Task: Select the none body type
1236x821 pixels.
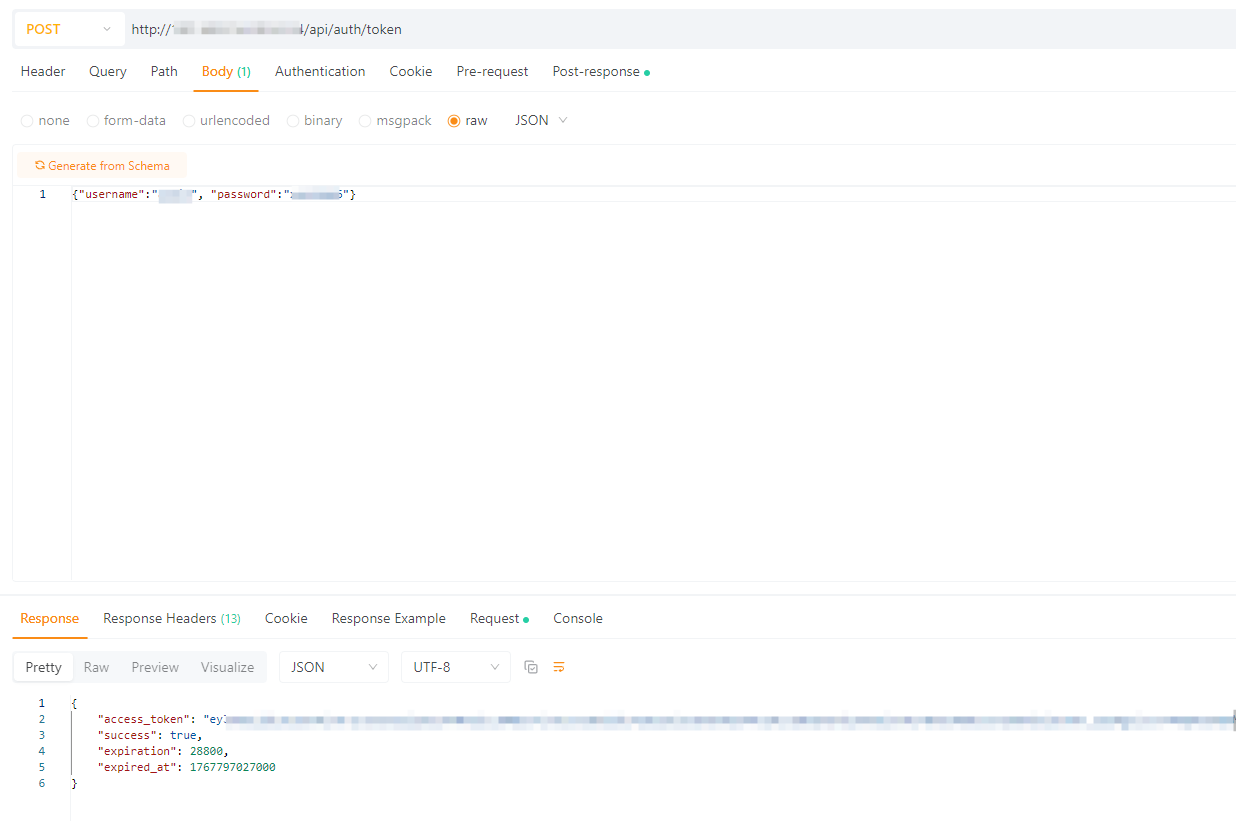Action: (x=27, y=121)
